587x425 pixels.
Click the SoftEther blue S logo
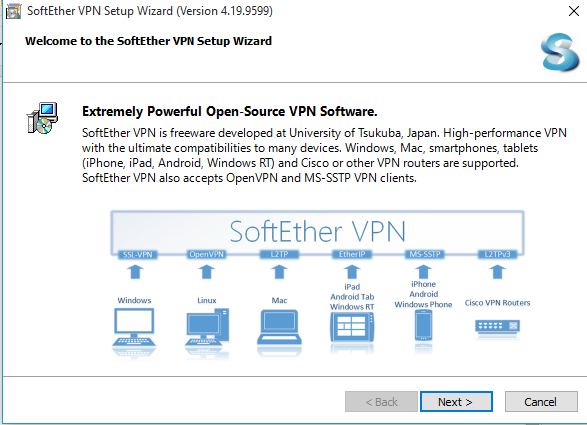coord(560,52)
